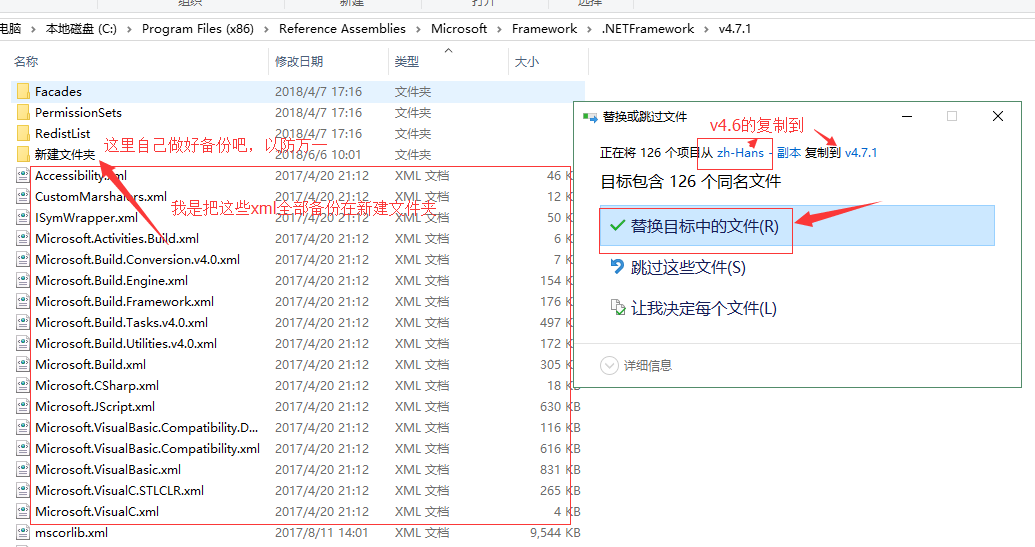Click the Microsoft.JScript.xml file icon
Viewport: 1035px width, 547px height.
(x=23, y=406)
